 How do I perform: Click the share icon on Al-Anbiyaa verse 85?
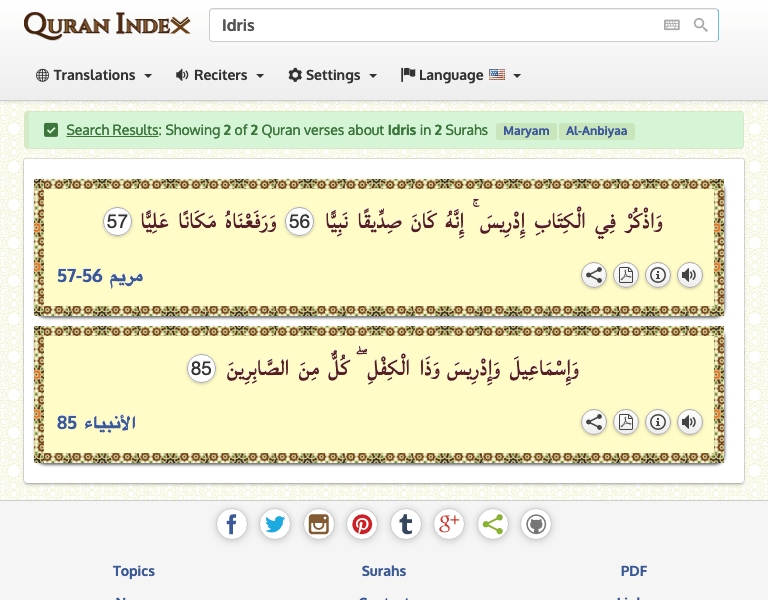click(x=594, y=423)
